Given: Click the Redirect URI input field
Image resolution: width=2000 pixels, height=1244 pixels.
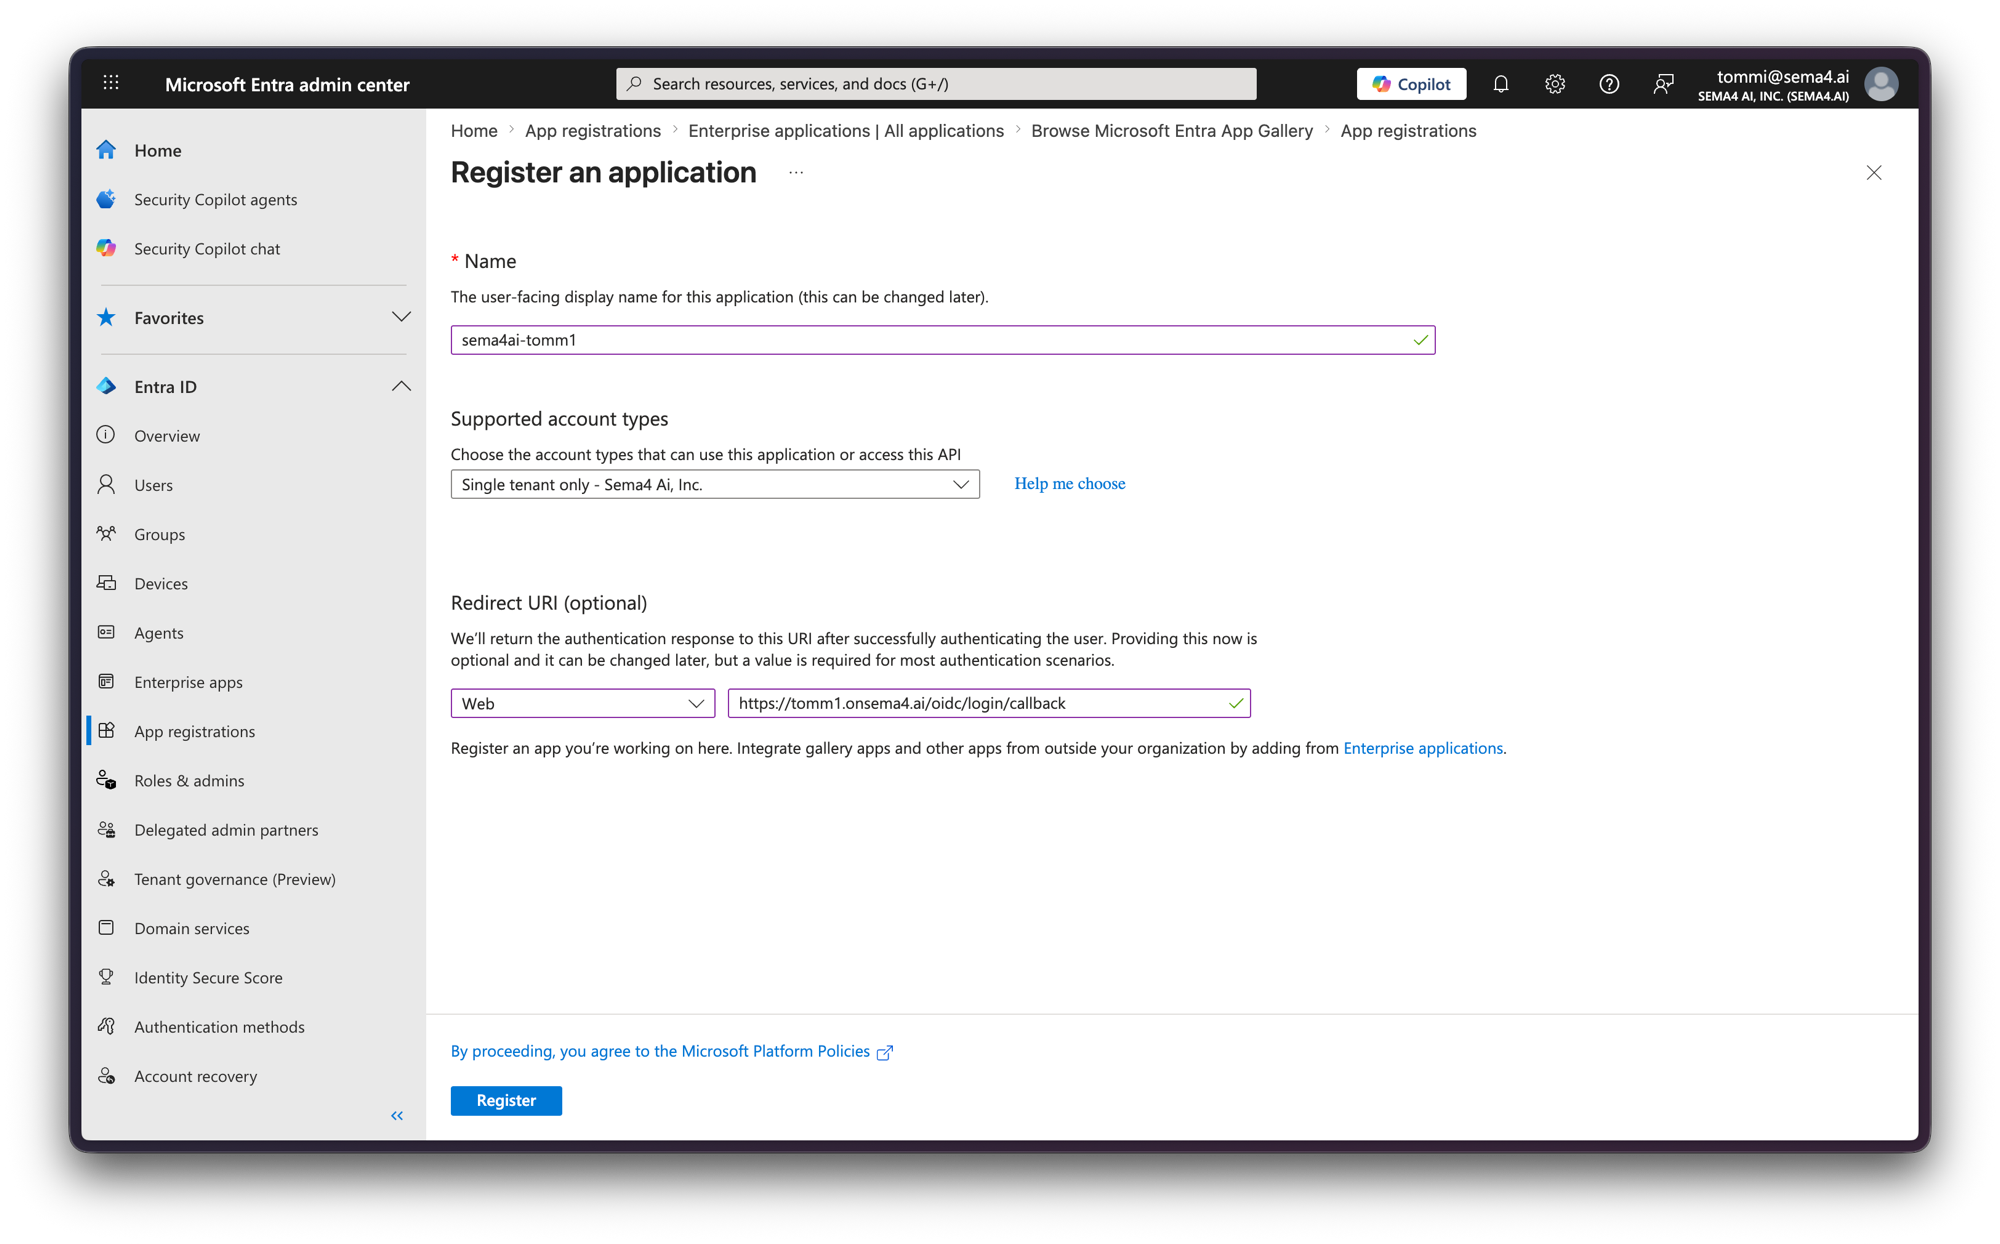Looking at the screenshot, I should [x=989, y=703].
